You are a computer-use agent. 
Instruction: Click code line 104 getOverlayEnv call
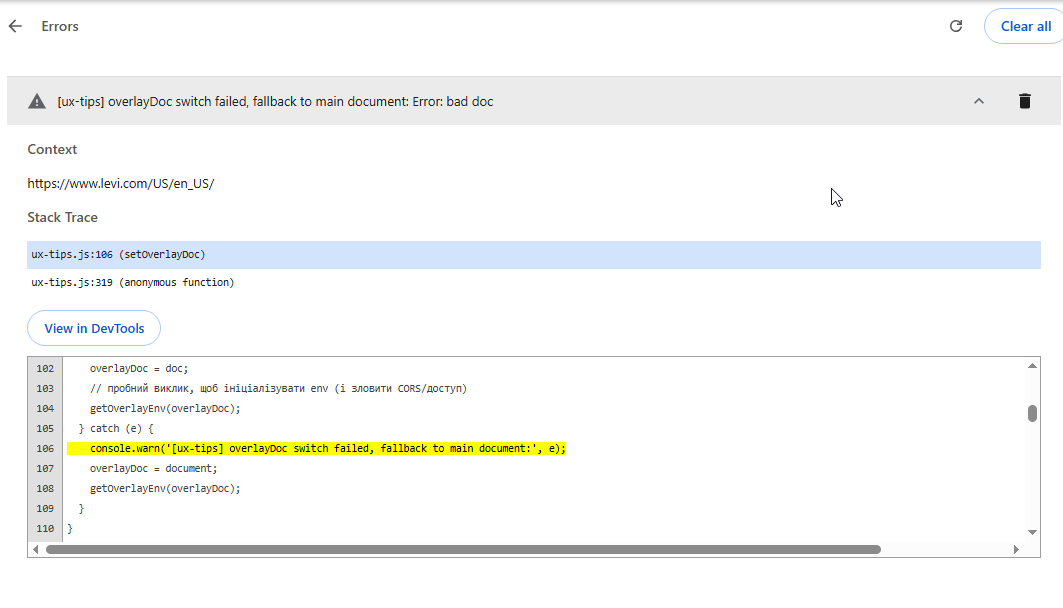pos(165,409)
